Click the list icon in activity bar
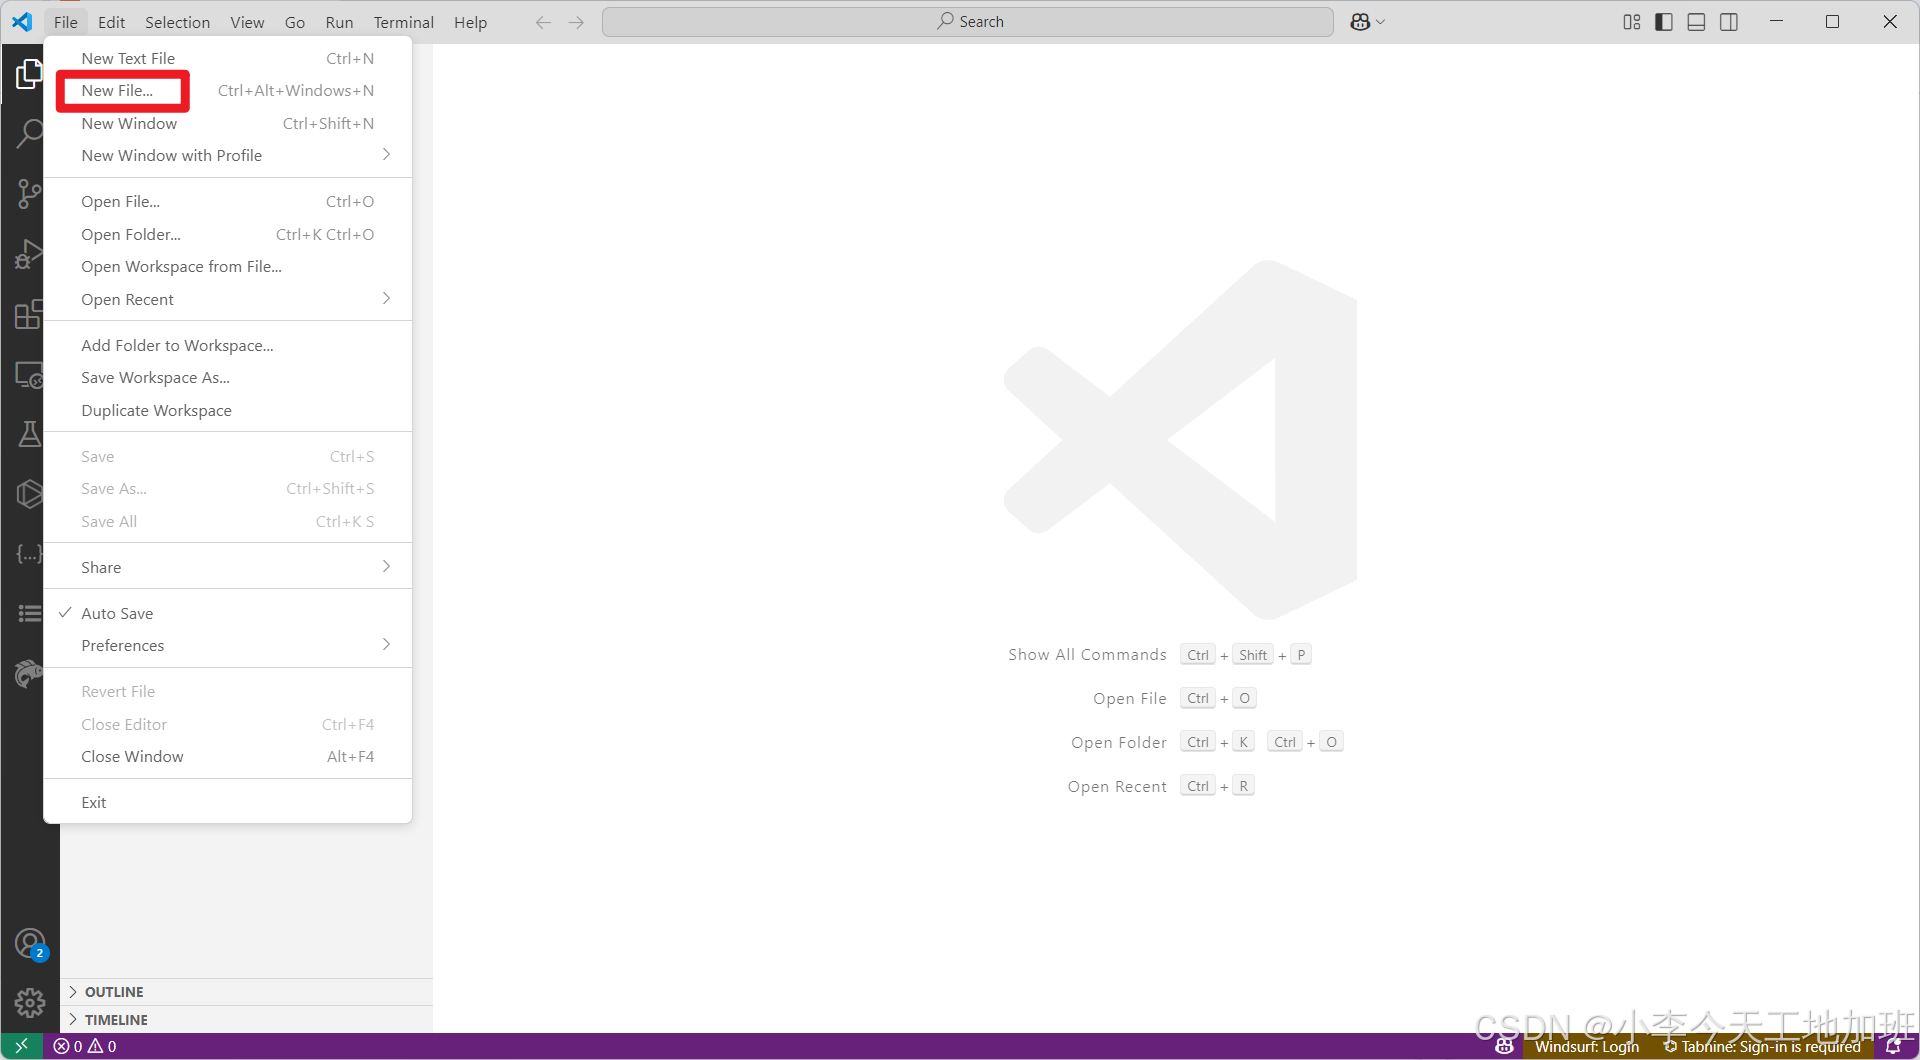This screenshot has height=1060, width=1920. 29,613
